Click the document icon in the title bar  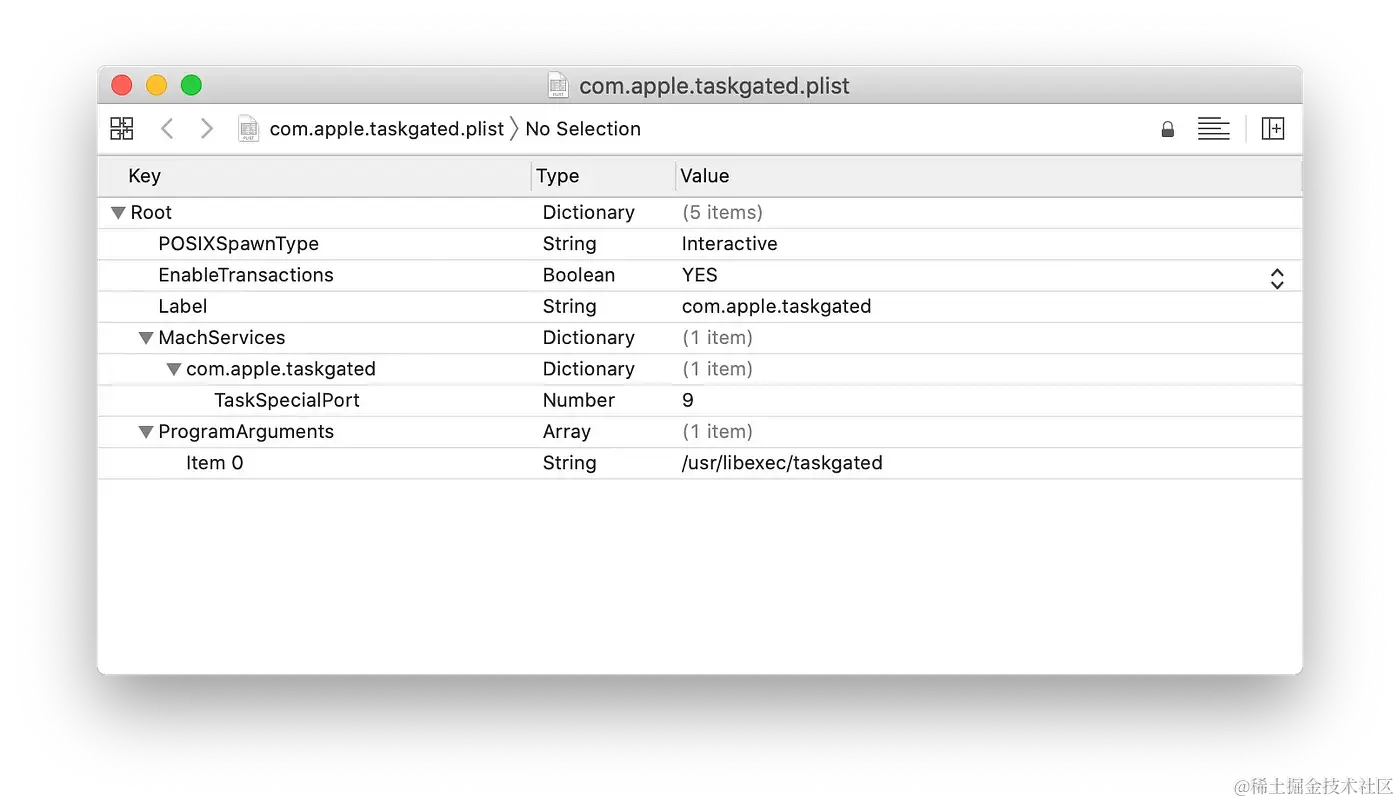558,85
